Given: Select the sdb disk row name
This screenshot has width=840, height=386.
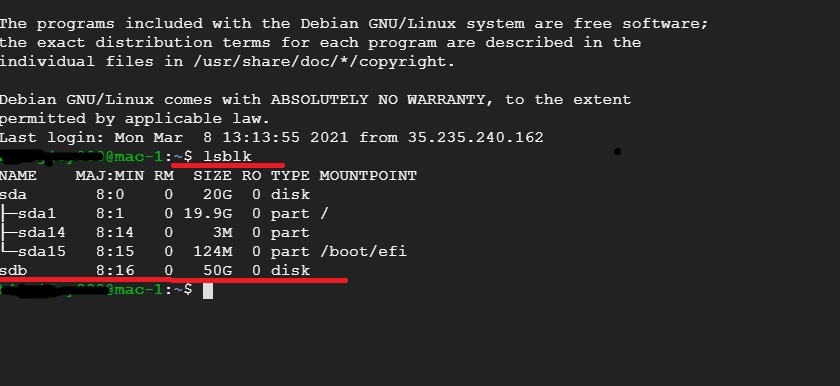Looking at the screenshot, I should (x=13, y=270).
